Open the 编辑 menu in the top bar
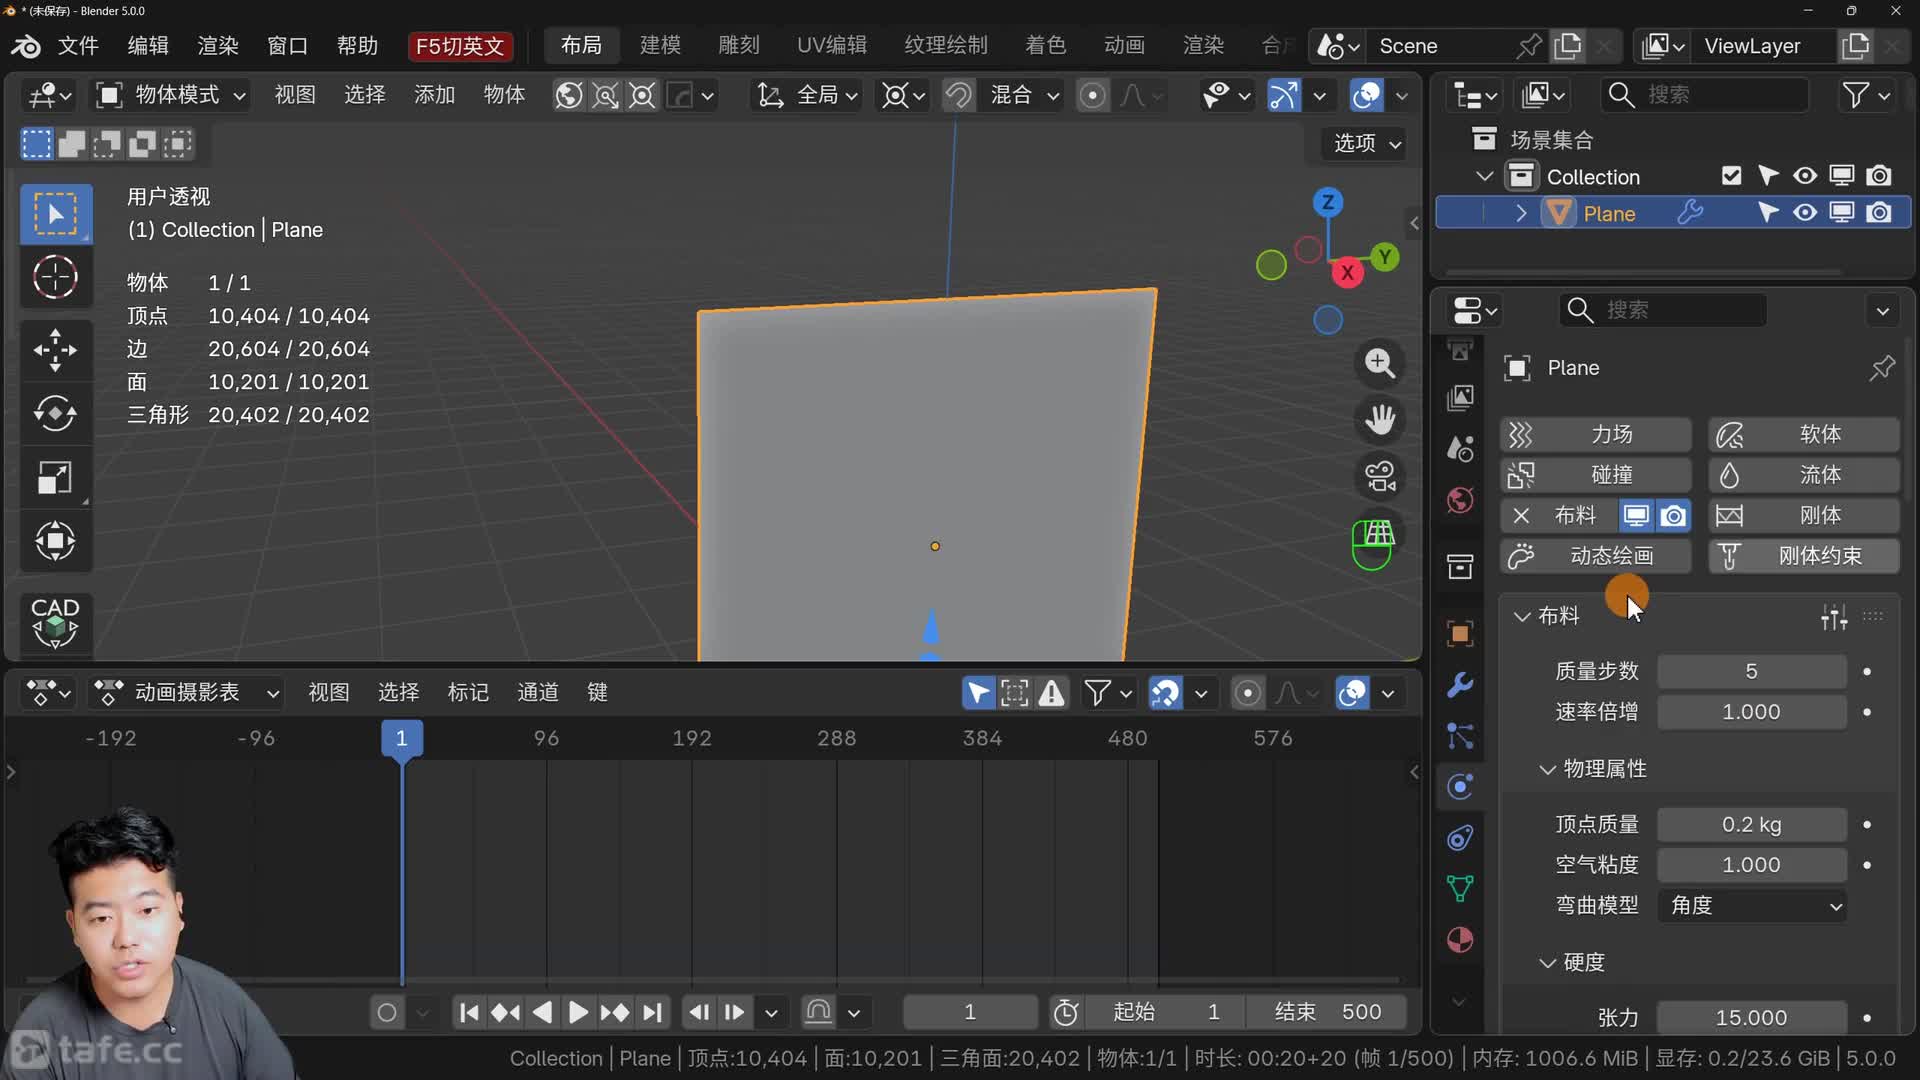 pos(148,46)
